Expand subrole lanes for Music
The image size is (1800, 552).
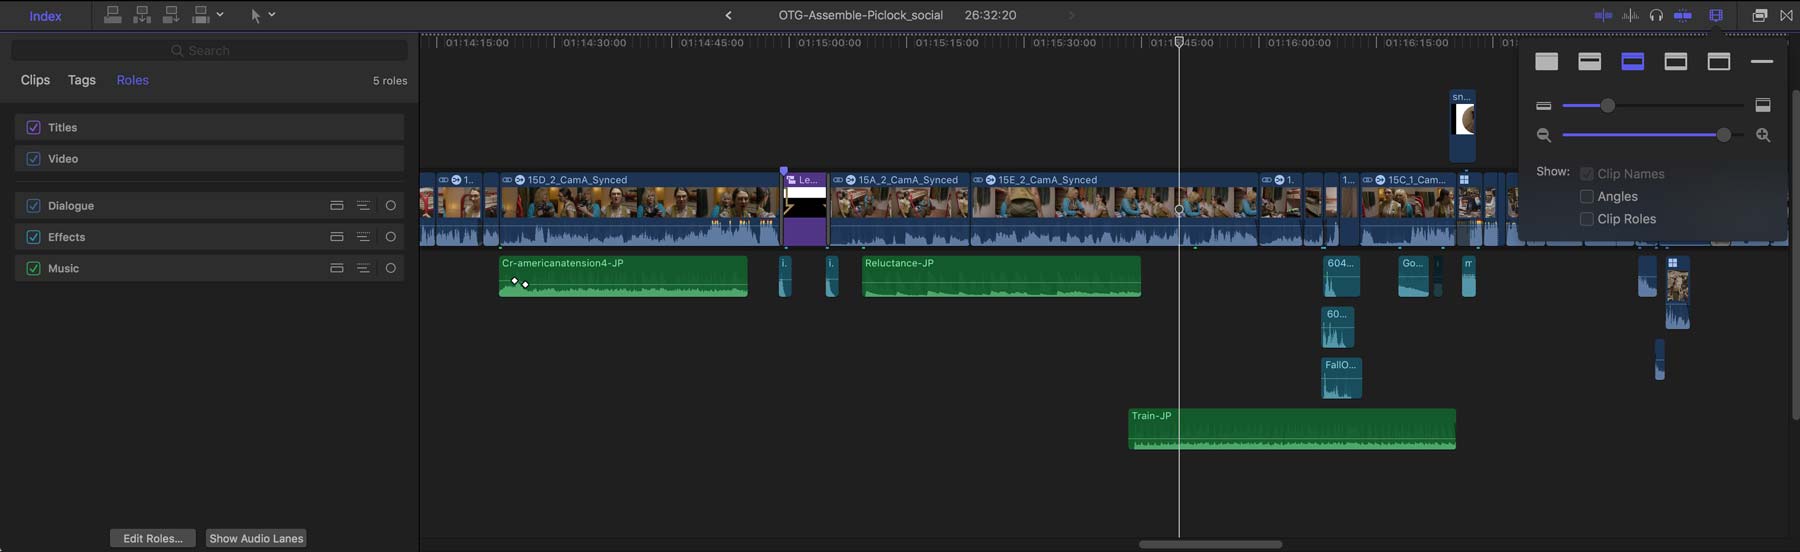tap(363, 268)
